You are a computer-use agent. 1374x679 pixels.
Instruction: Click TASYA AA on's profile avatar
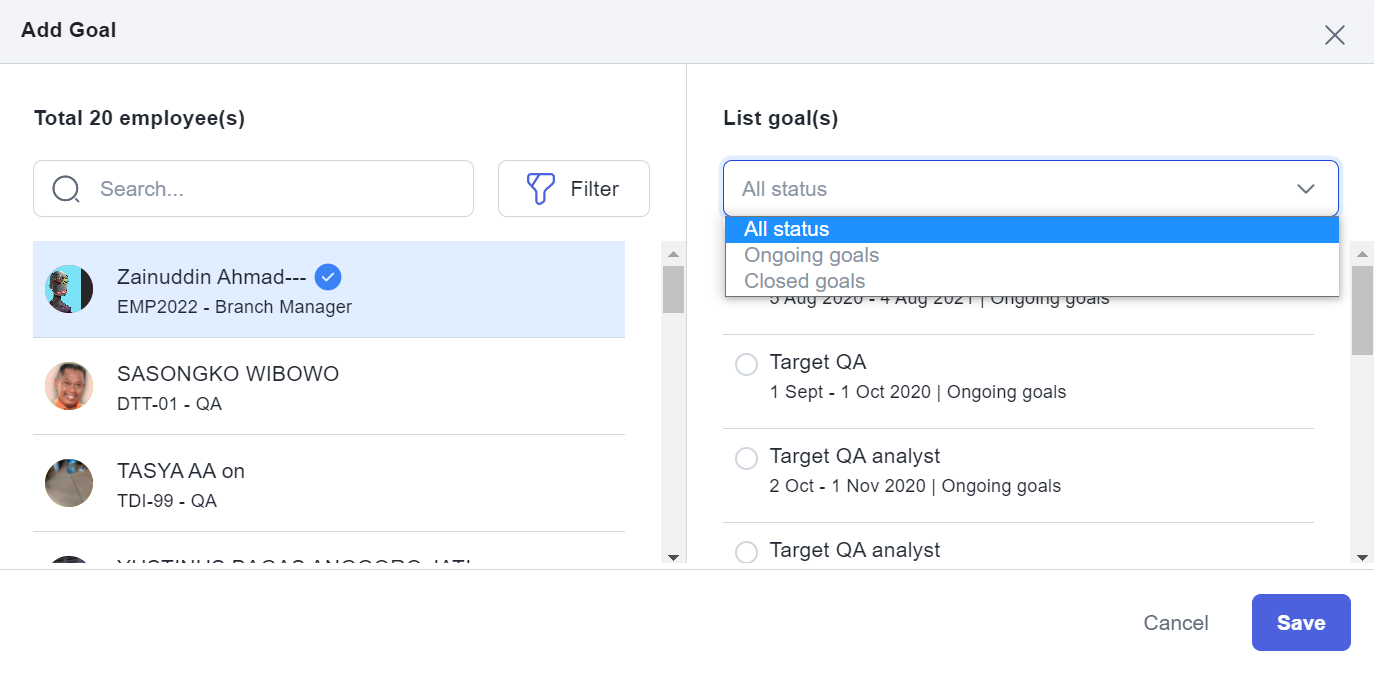pyautogui.click(x=69, y=483)
